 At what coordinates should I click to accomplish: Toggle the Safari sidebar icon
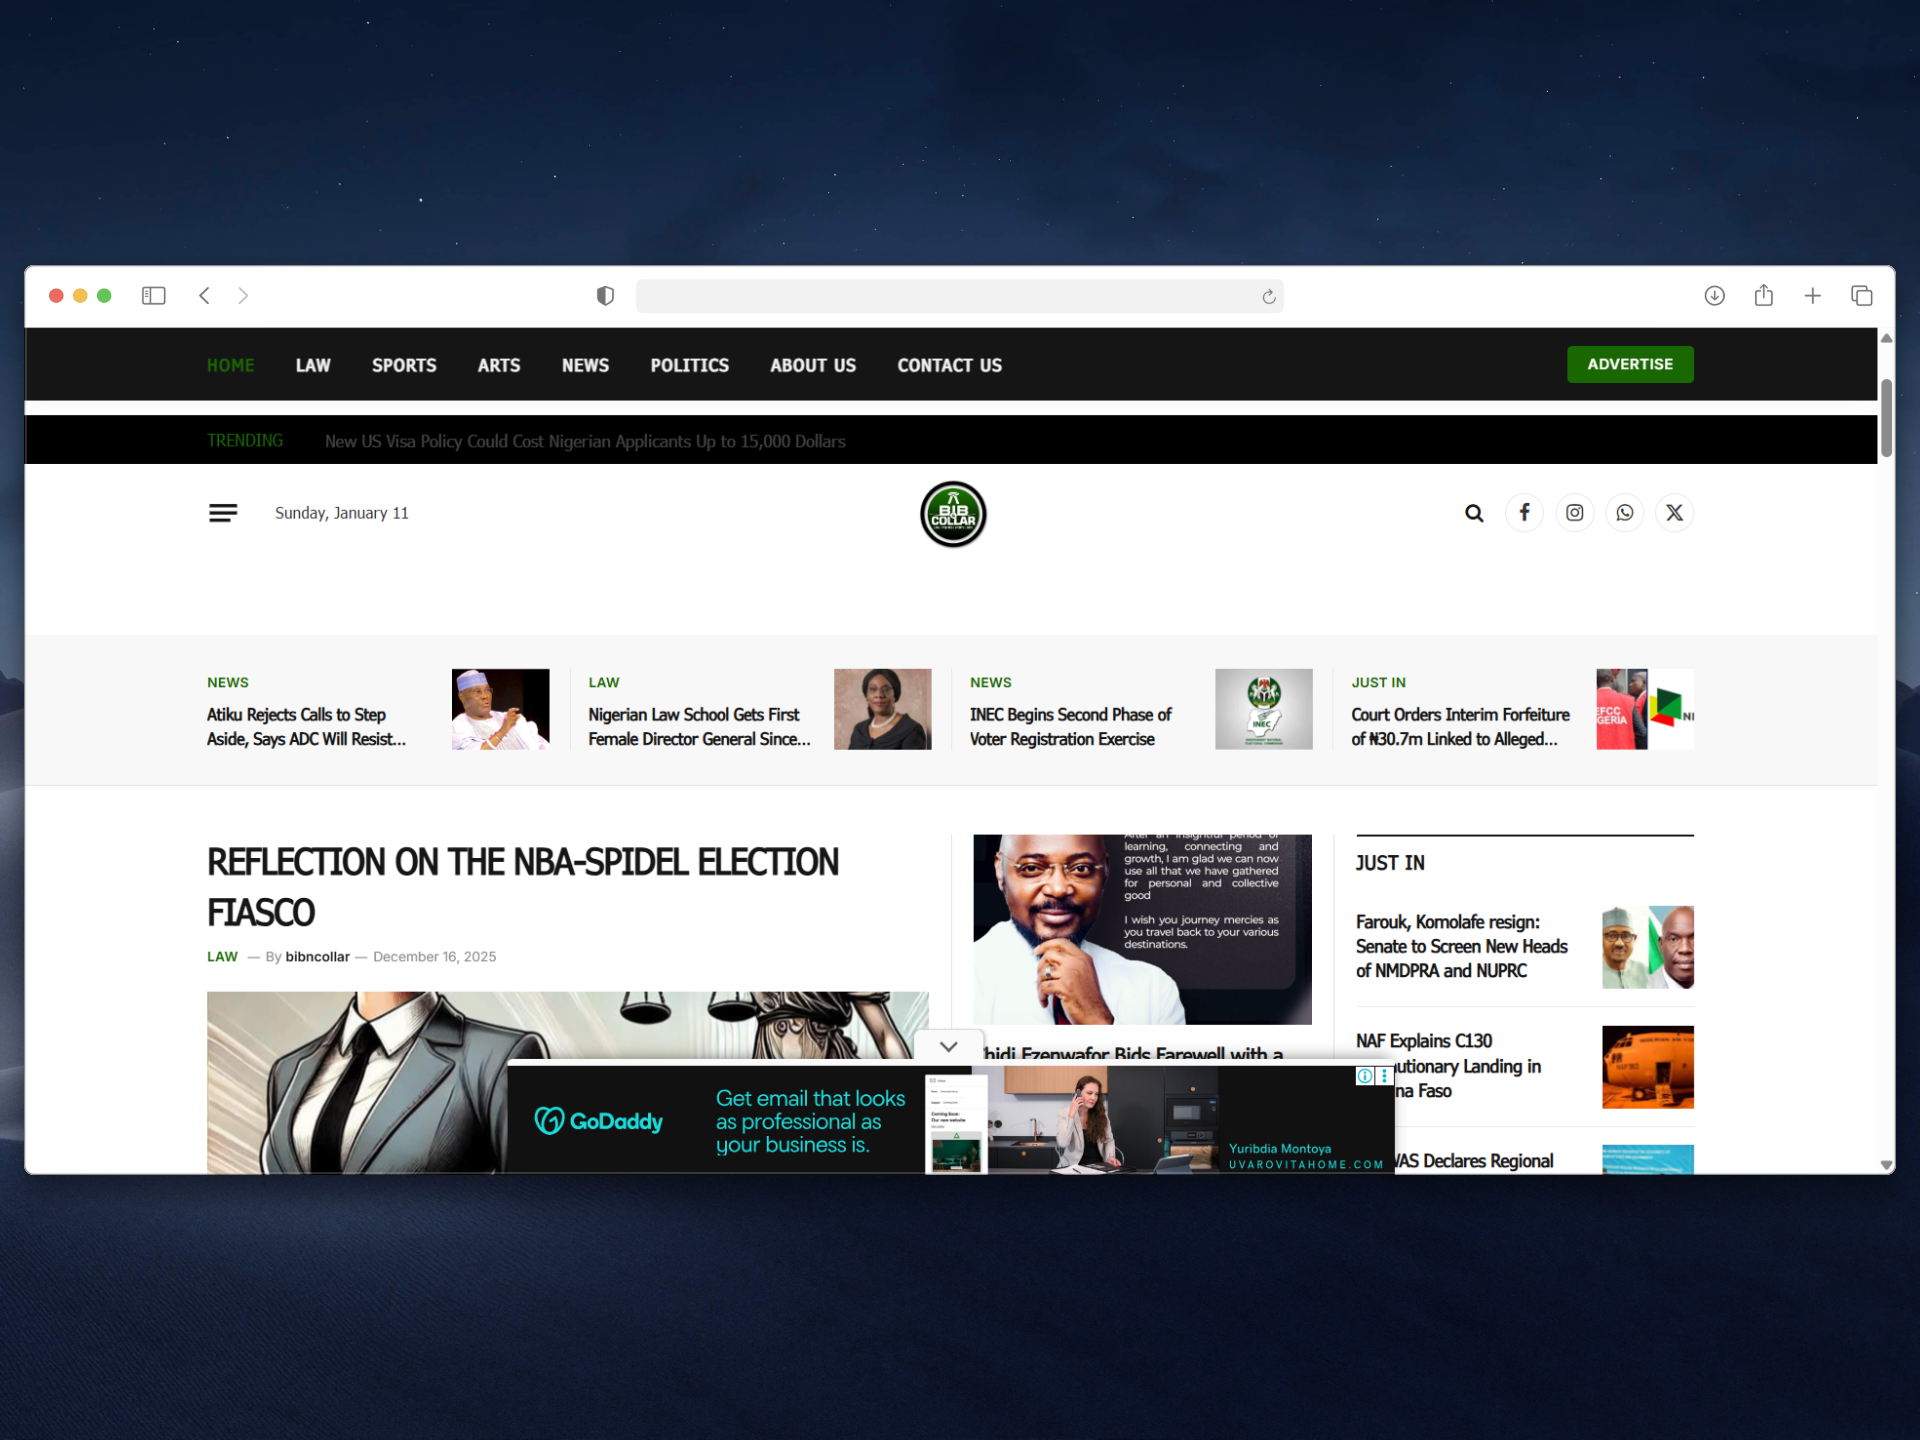[x=153, y=296]
